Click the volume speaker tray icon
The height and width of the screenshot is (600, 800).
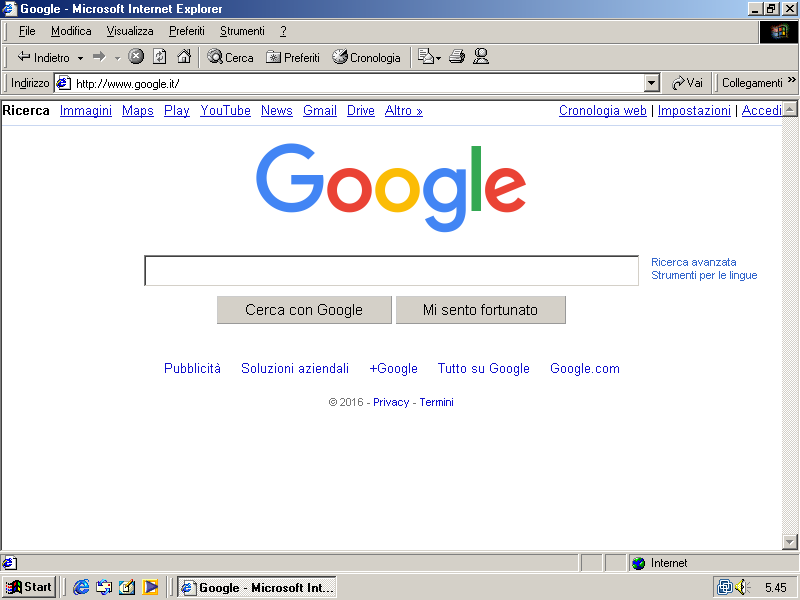742,587
